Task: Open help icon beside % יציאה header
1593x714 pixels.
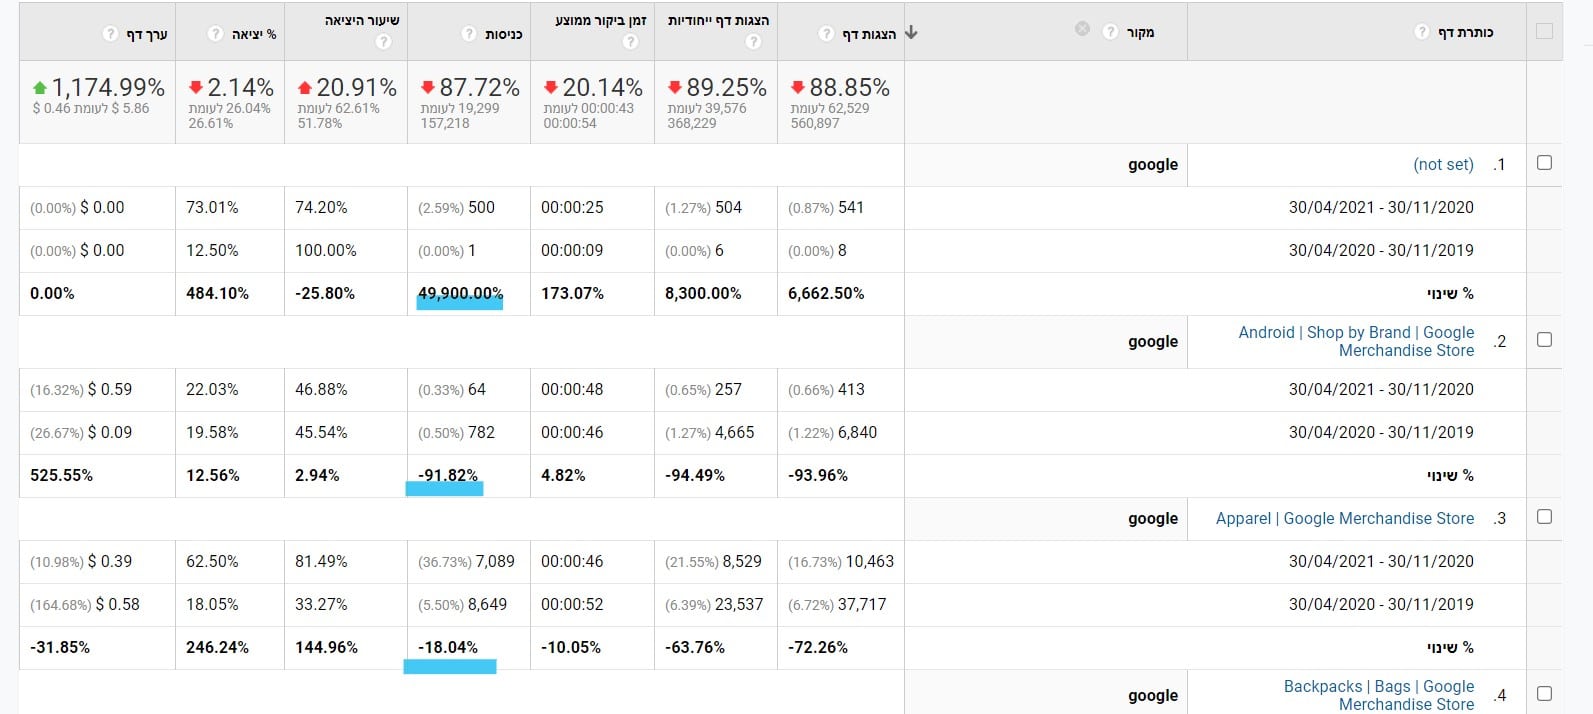Action: tap(215, 34)
